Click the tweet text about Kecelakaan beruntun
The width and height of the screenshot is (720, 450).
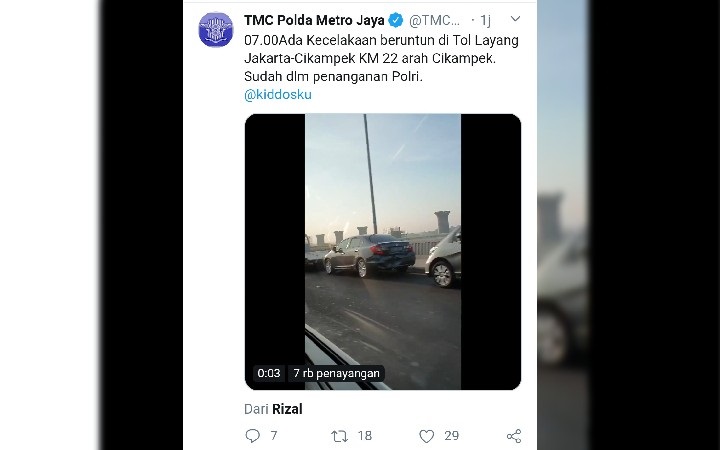382,58
